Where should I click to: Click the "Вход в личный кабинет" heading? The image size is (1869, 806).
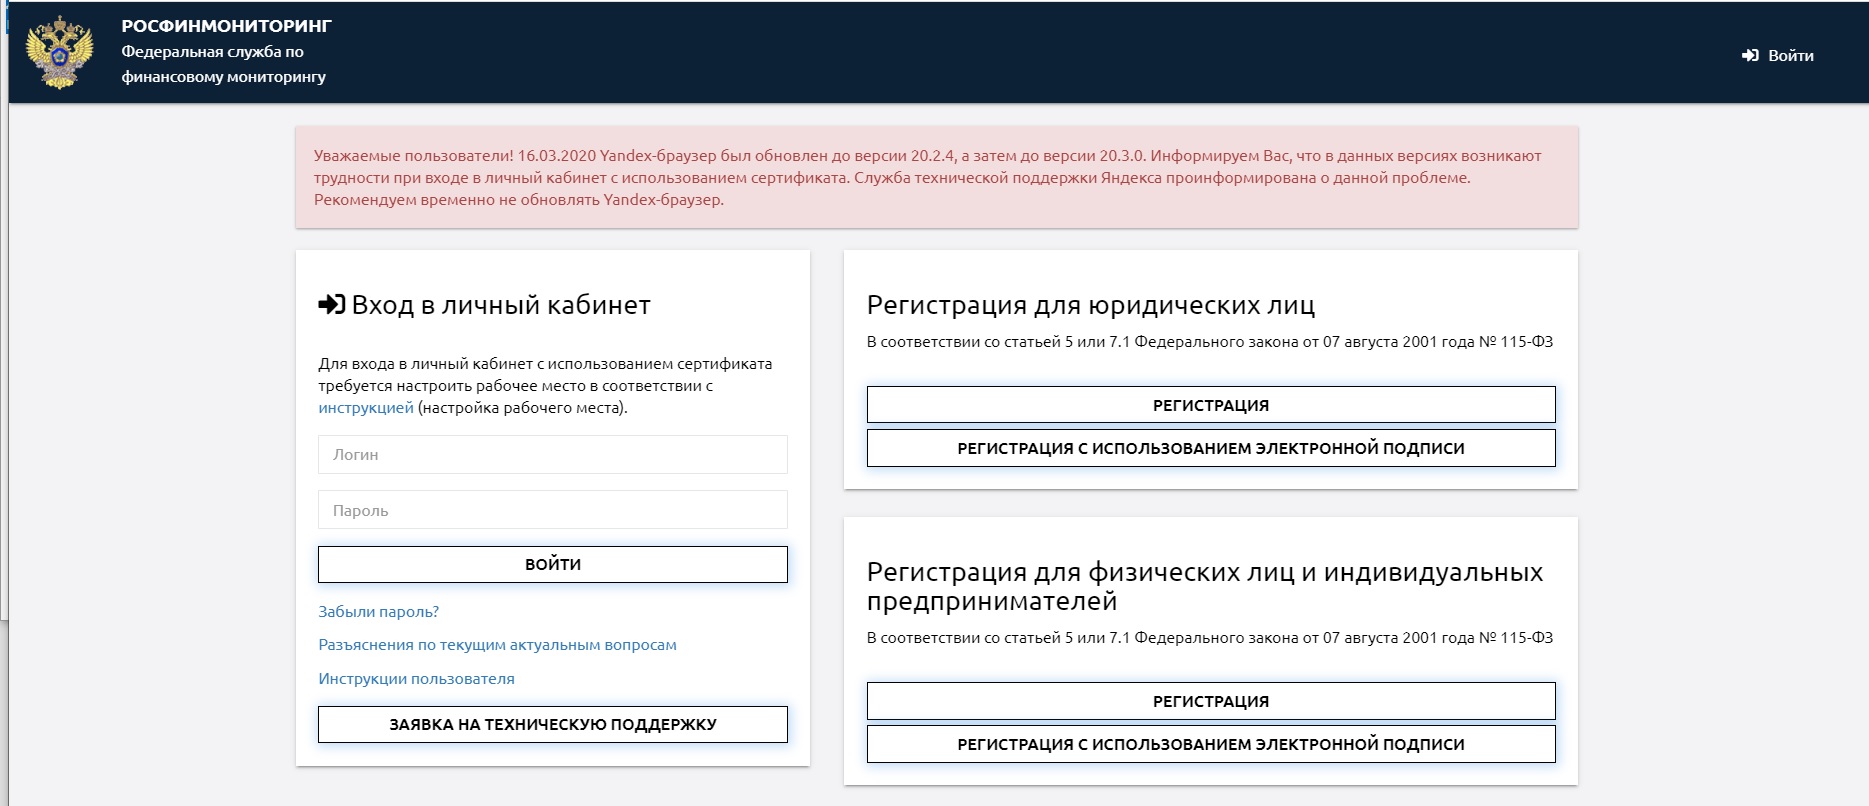point(501,305)
